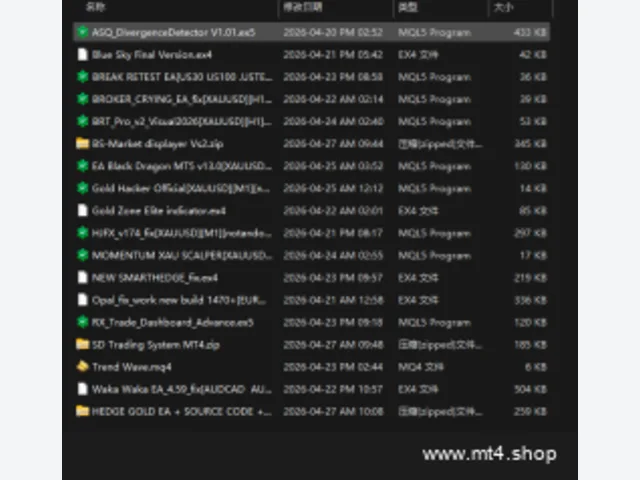Click the green icon beside EA Black Dragon MT5

pyautogui.click(x=82, y=166)
